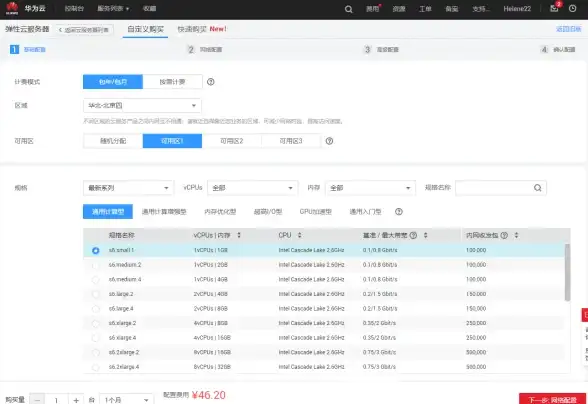This screenshot has width=588, height=404.
Task: Select 超高I/O型 flavor type tab
Action: (268, 212)
